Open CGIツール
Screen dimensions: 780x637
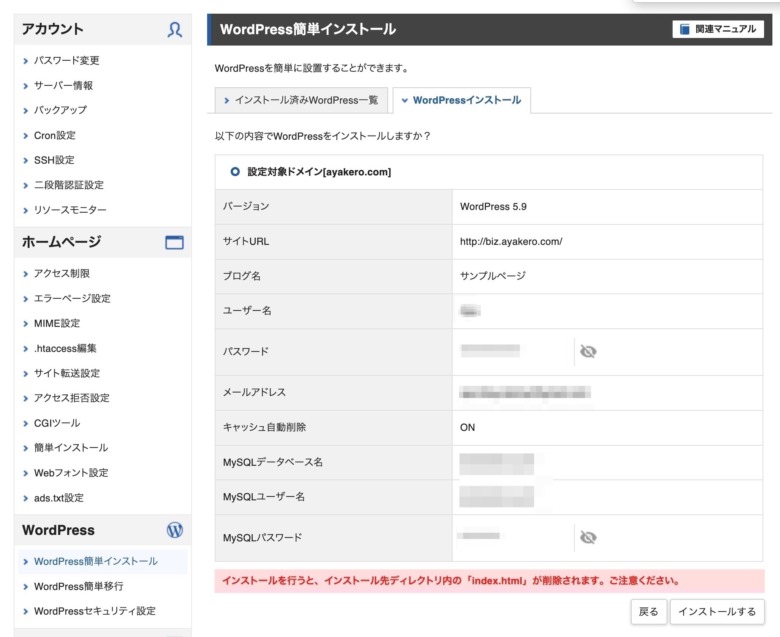click(x=57, y=423)
